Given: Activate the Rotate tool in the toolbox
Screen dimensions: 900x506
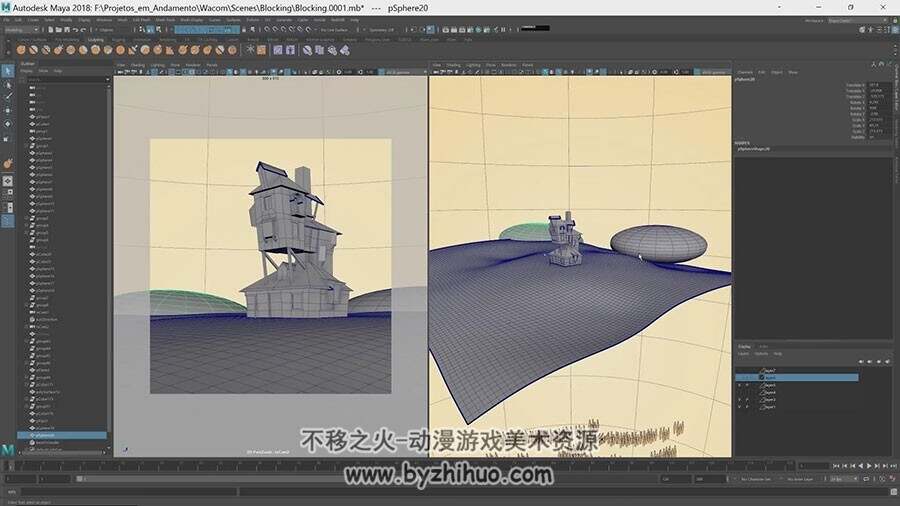Looking at the screenshot, I should [x=7, y=124].
